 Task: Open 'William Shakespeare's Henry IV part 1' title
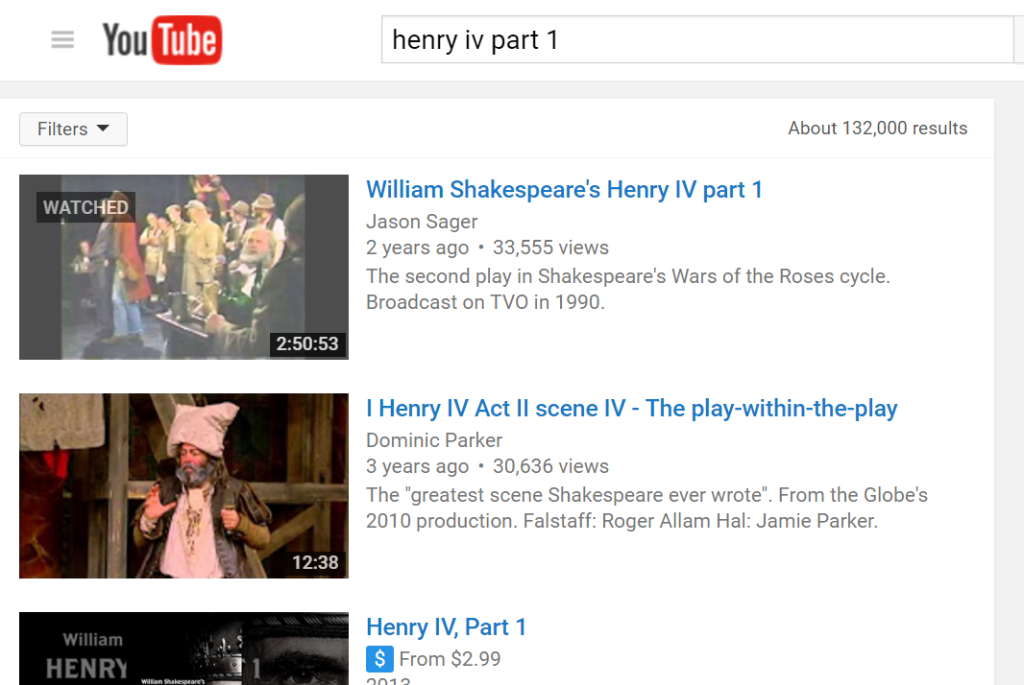pos(564,190)
